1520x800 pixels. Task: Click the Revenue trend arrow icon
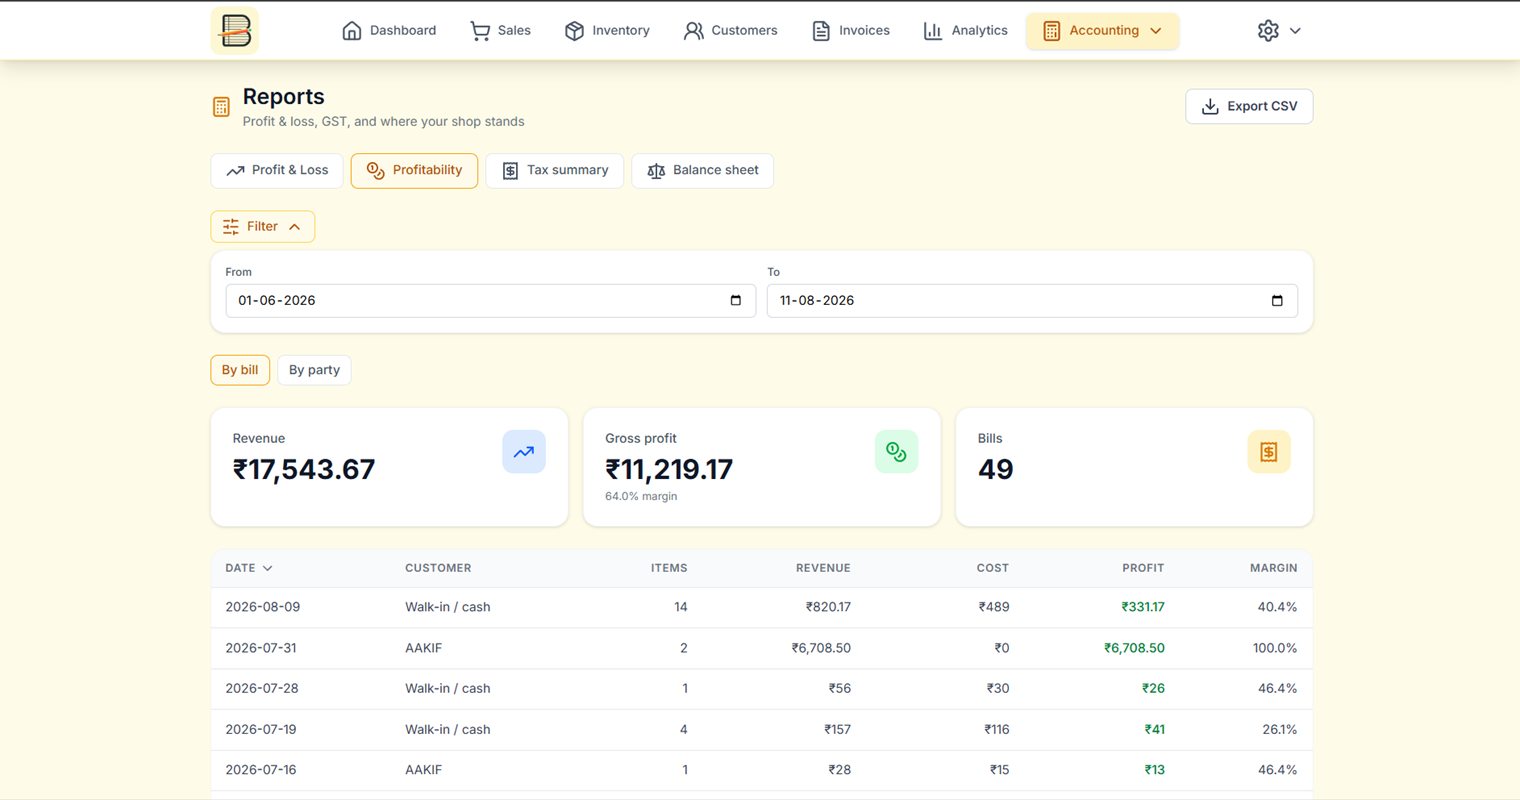point(524,452)
